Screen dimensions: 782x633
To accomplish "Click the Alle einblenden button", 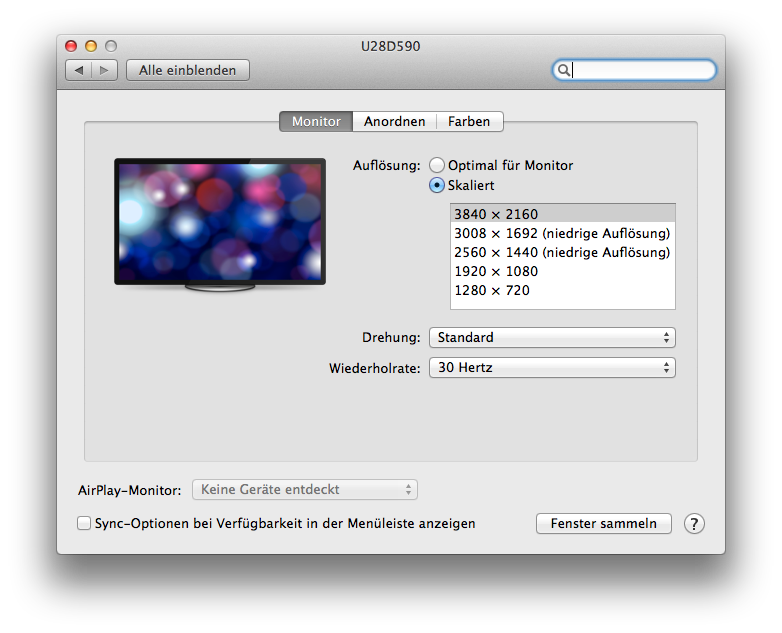I will (188, 70).
